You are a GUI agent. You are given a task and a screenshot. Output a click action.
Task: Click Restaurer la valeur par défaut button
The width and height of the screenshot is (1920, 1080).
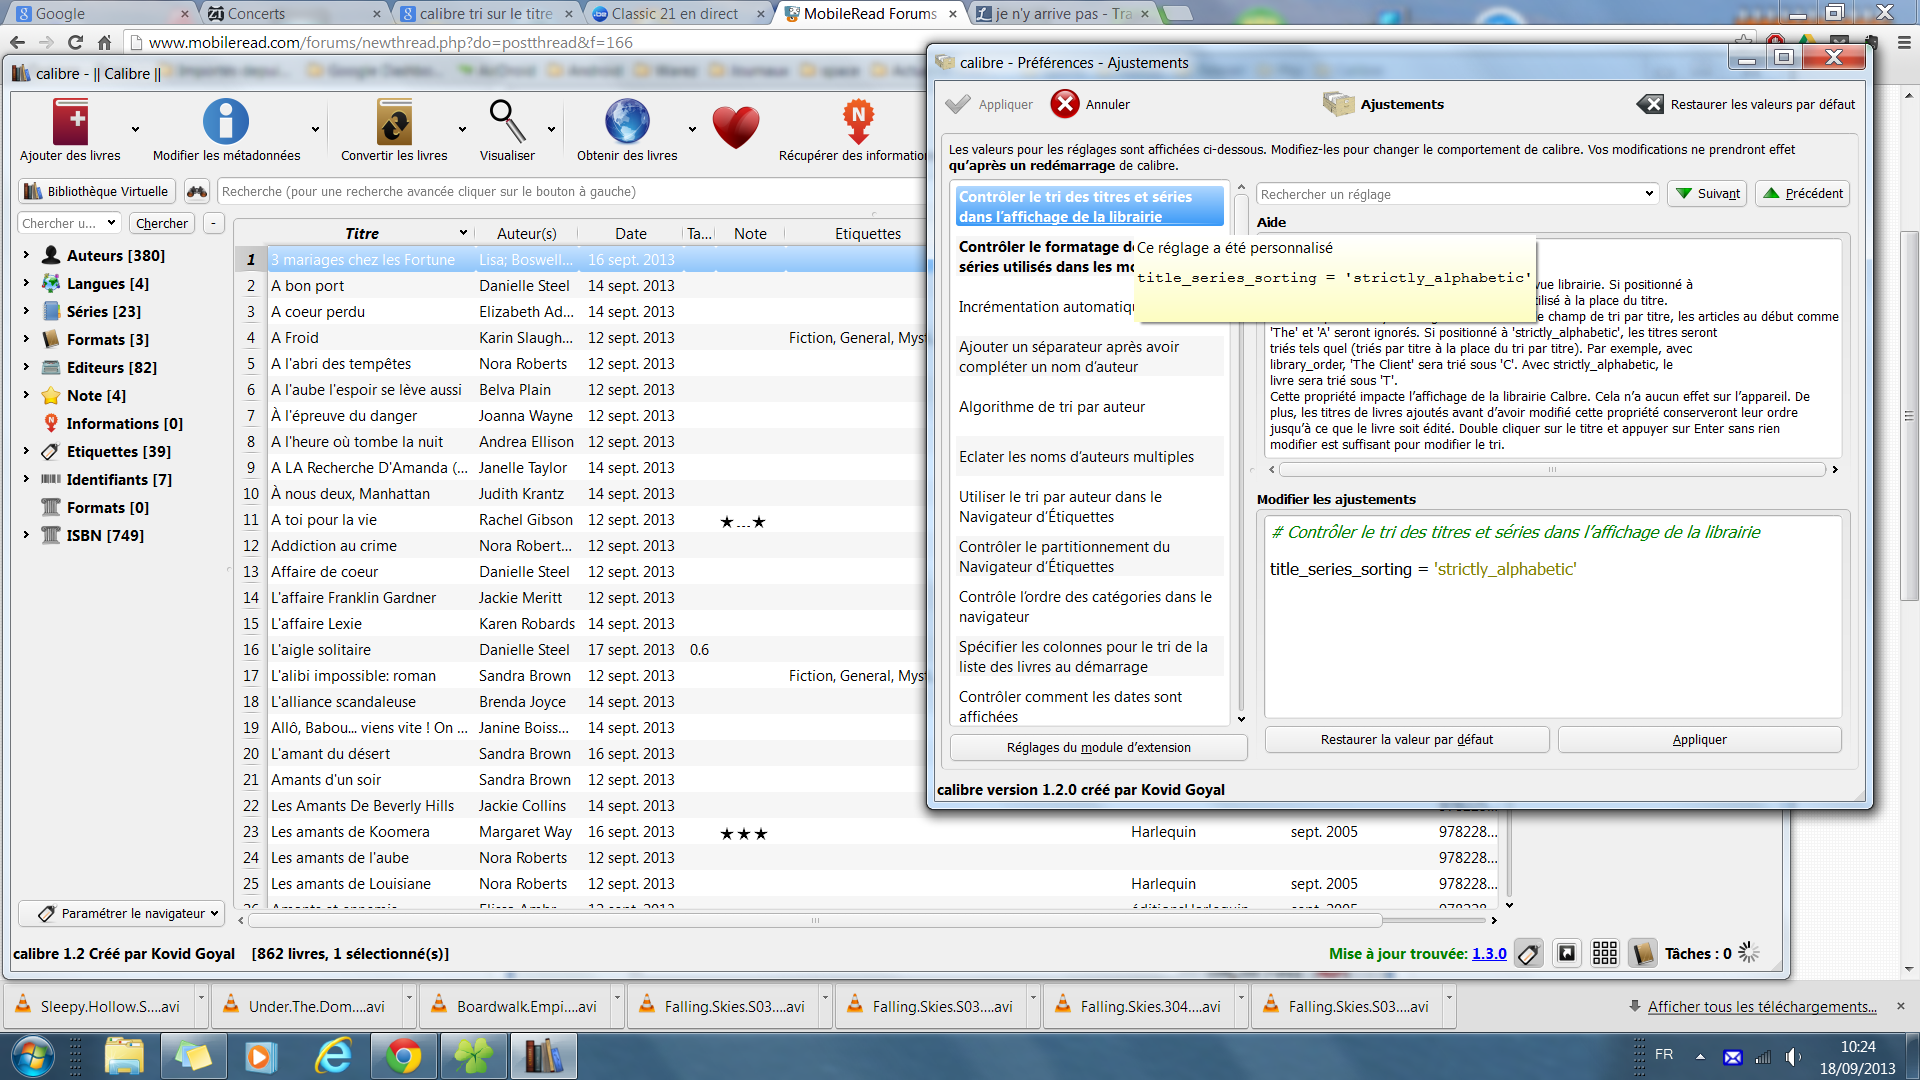[x=1406, y=740]
